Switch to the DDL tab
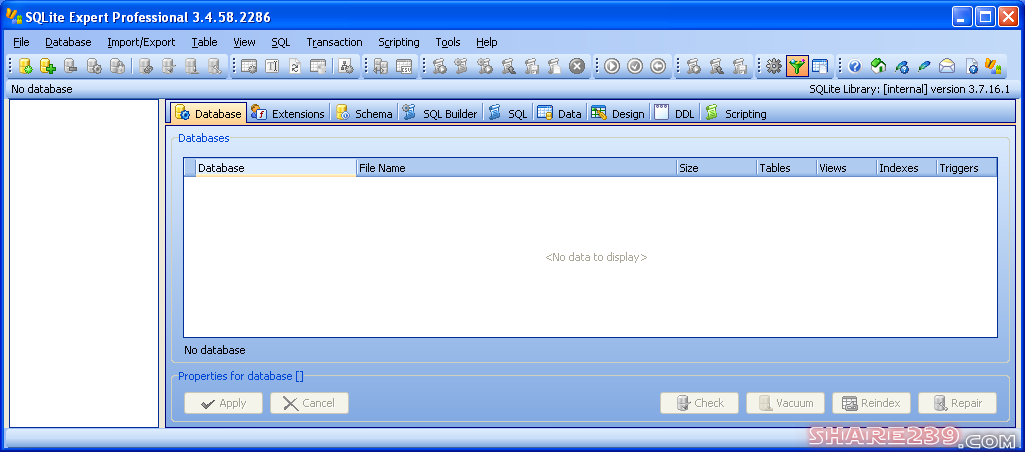 [x=675, y=113]
